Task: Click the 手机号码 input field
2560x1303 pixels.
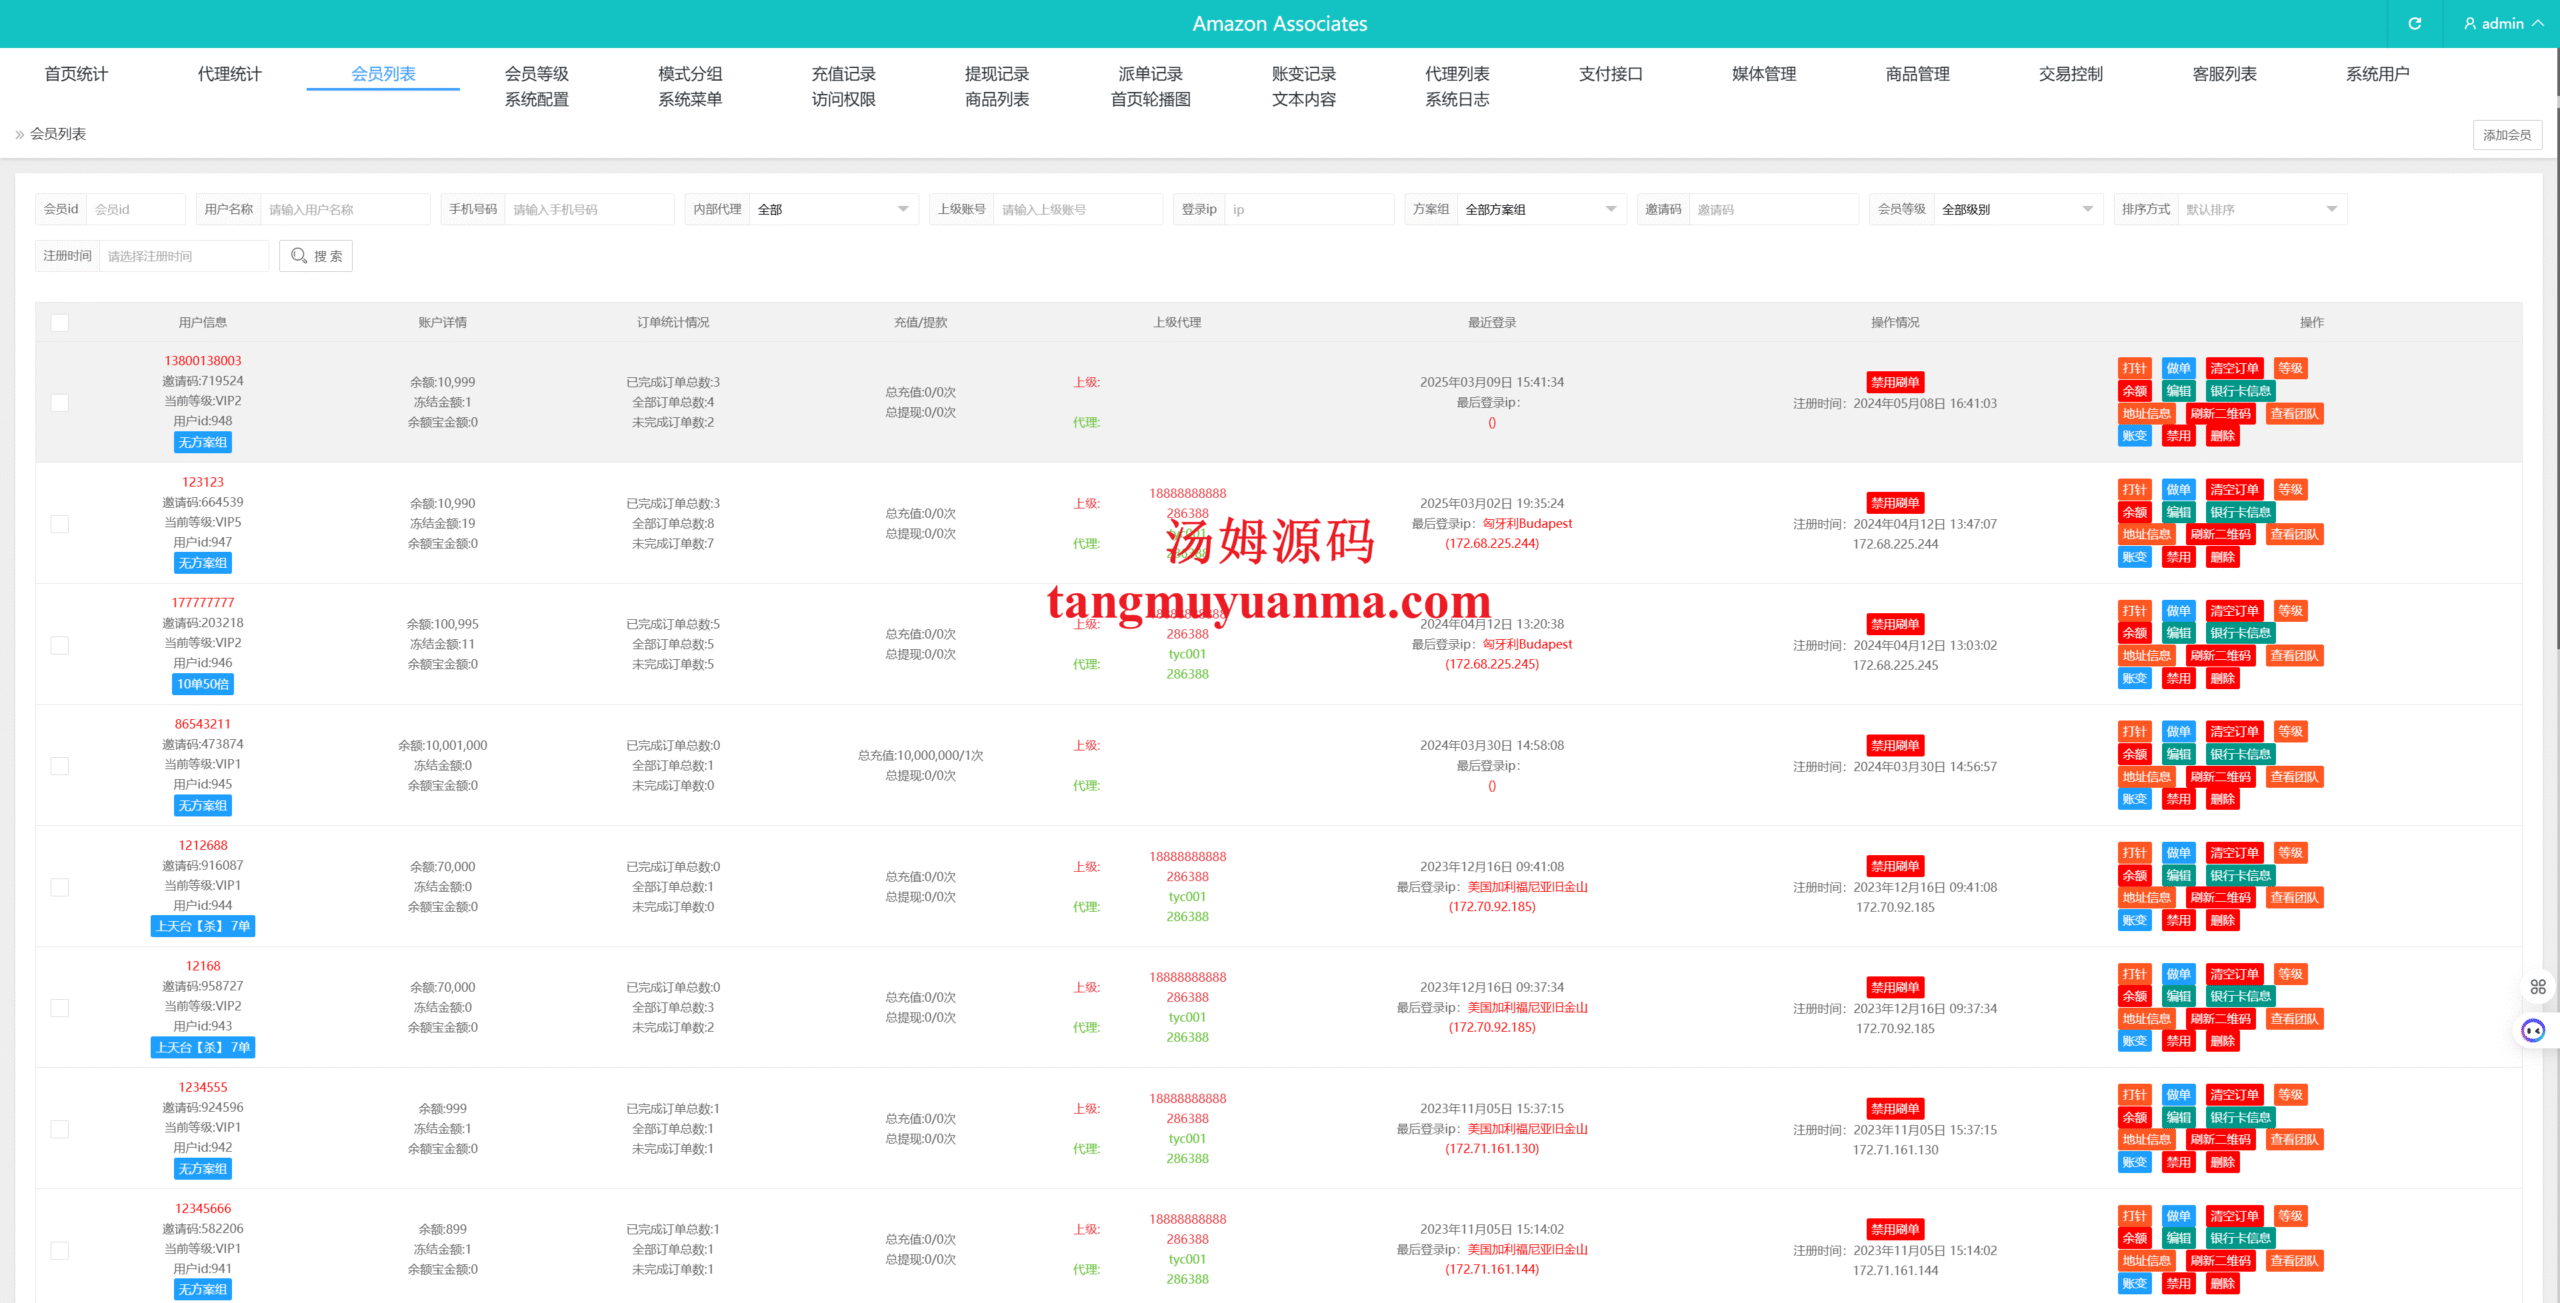Action: [588, 209]
